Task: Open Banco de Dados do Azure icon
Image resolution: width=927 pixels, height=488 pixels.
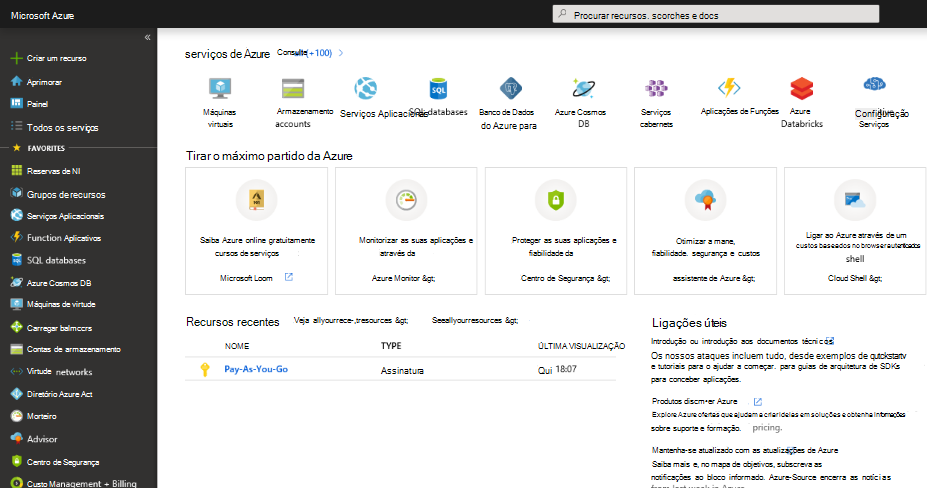Action: click(x=511, y=88)
